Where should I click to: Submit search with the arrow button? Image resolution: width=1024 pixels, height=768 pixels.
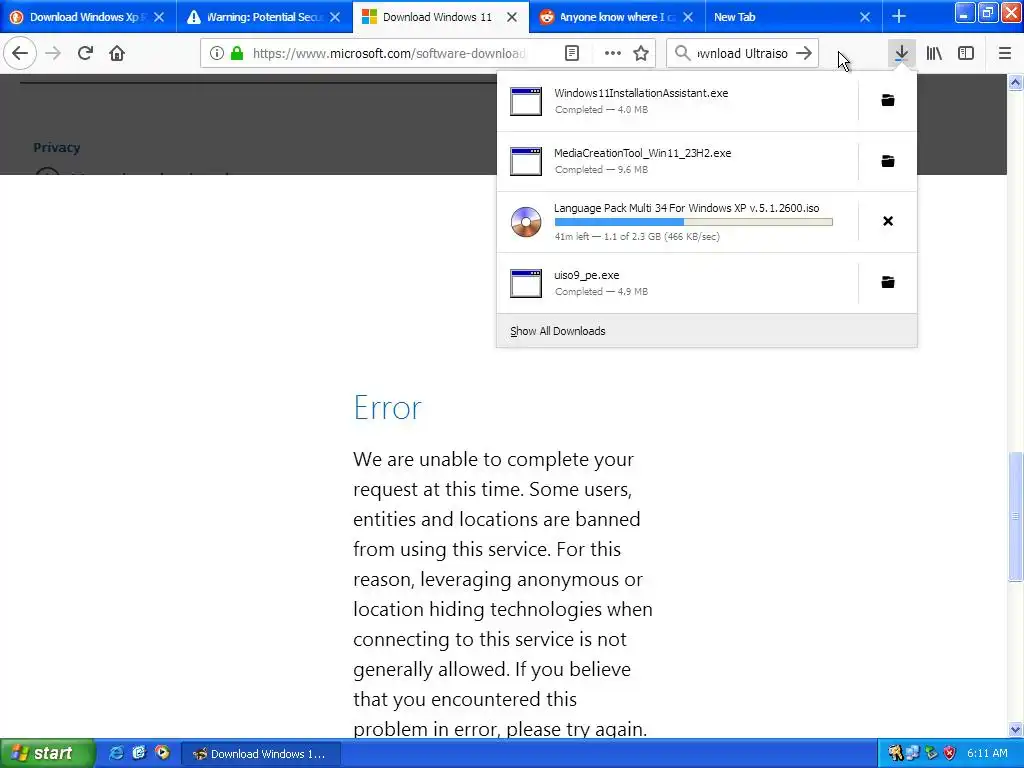[804, 53]
